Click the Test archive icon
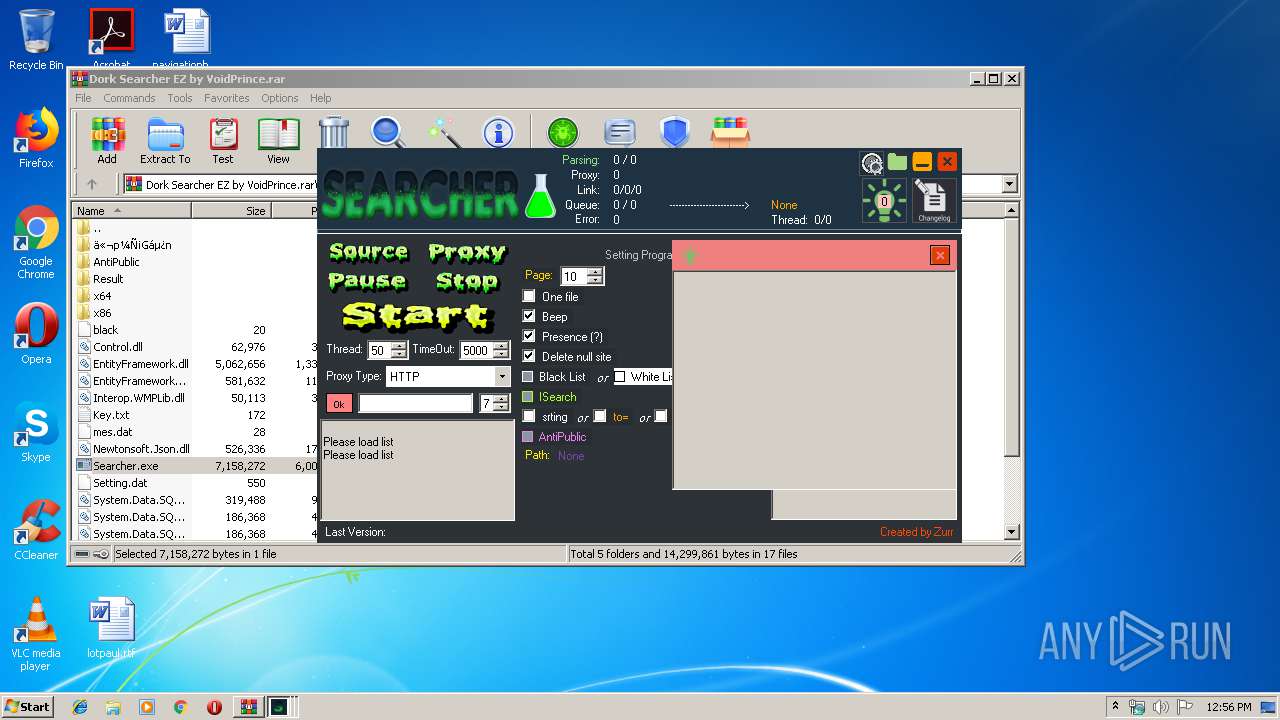The width and height of the screenshot is (1280, 720). (222, 141)
